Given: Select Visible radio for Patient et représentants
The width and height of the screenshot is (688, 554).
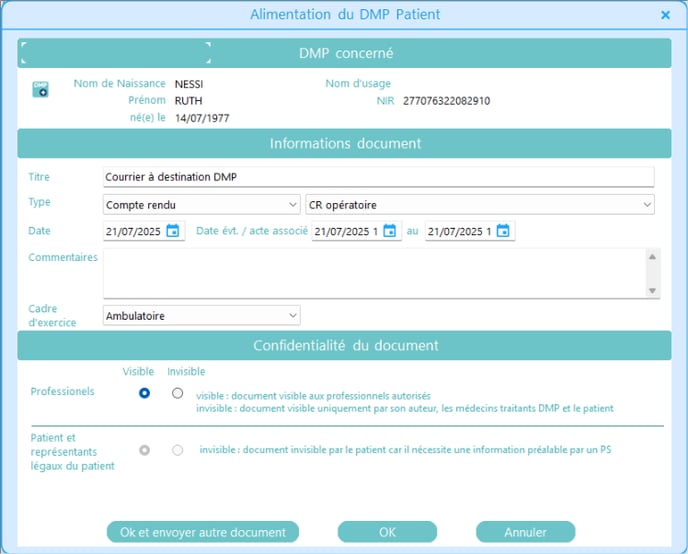Looking at the screenshot, I should [144, 450].
